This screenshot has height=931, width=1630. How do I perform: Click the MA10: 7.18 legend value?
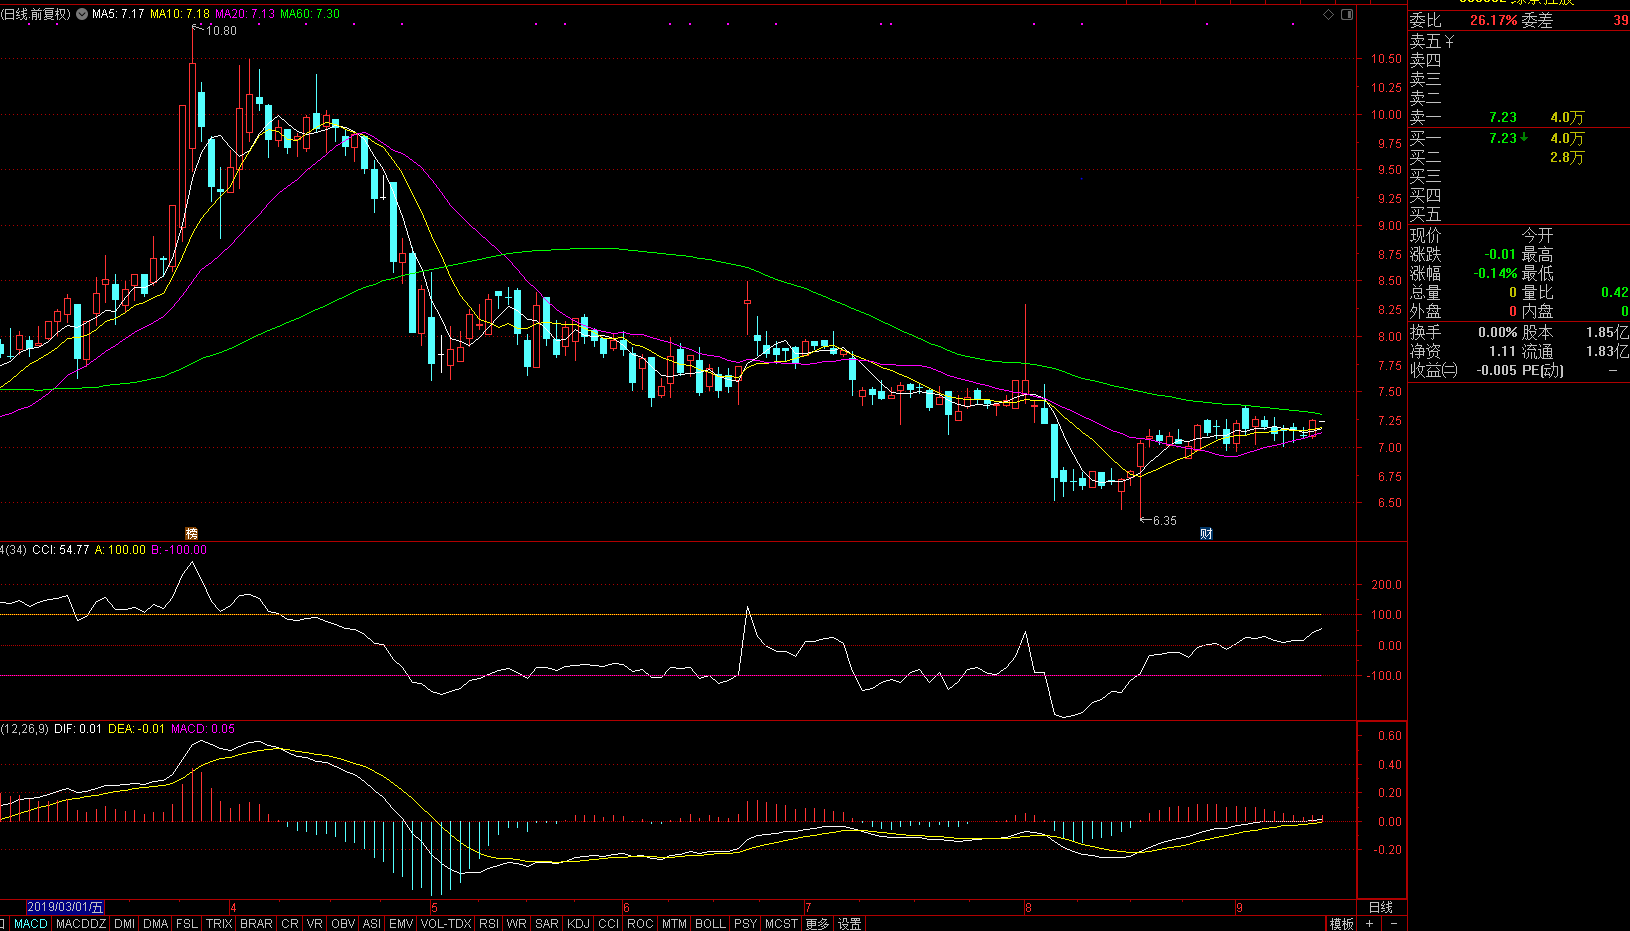(180, 14)
